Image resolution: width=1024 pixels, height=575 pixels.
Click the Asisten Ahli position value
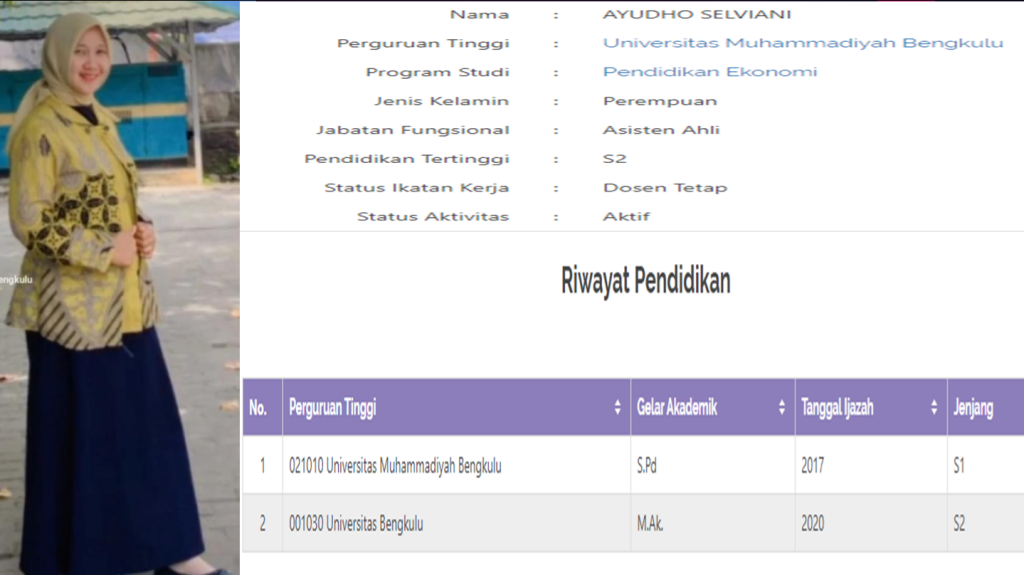click(x=661, y=130)
